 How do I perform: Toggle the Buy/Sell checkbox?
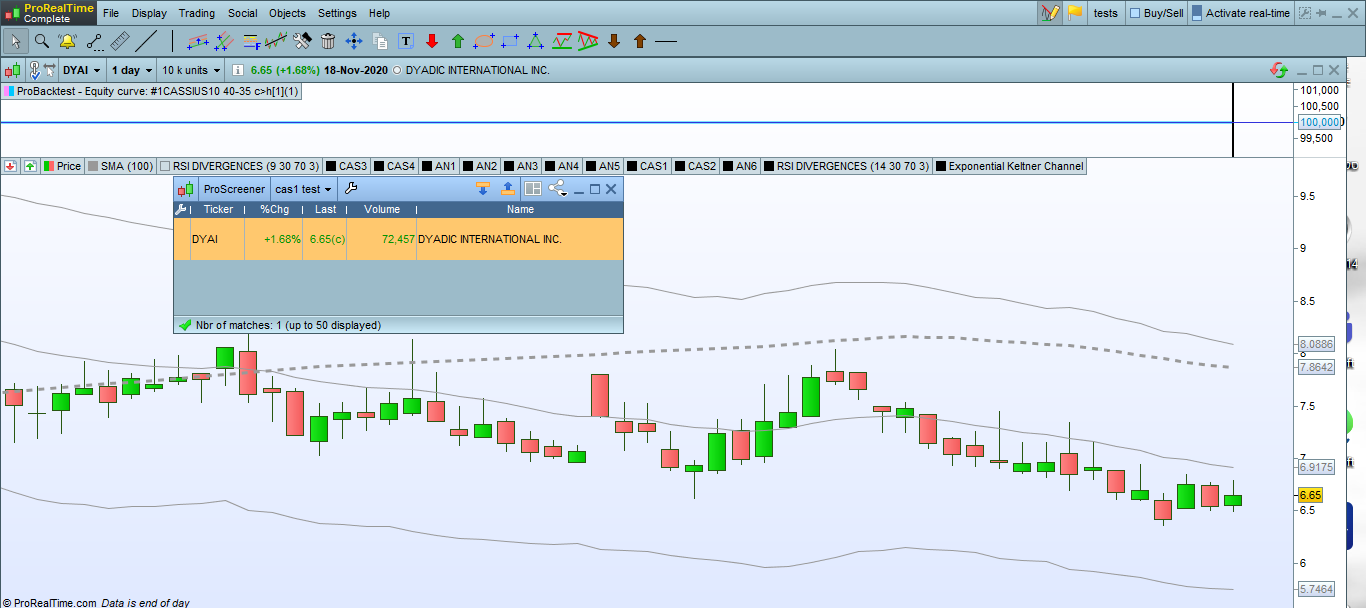[1135, 13]
